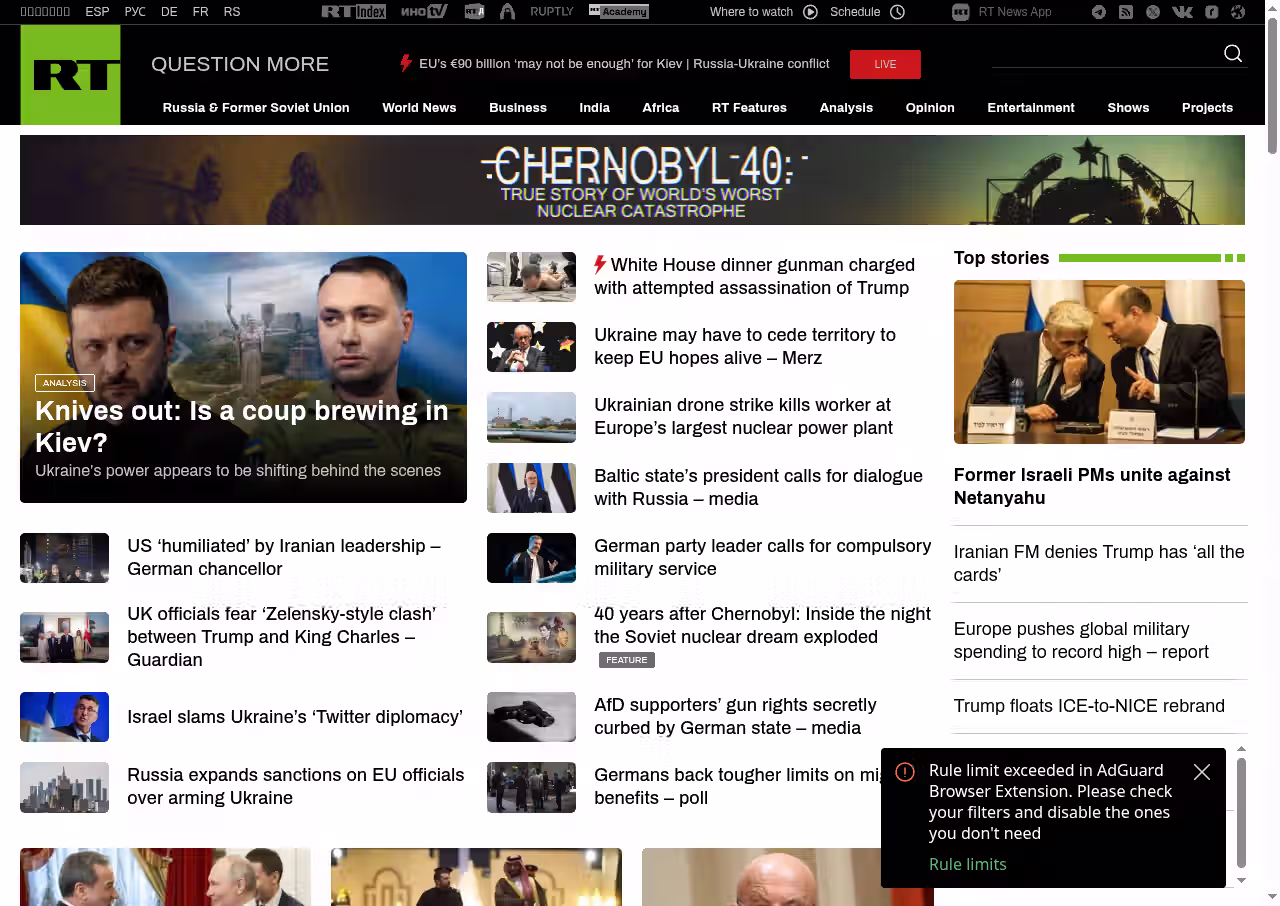Open RT's VK social icon
Screen dimensions: 1280x906
coord(1182,12)
